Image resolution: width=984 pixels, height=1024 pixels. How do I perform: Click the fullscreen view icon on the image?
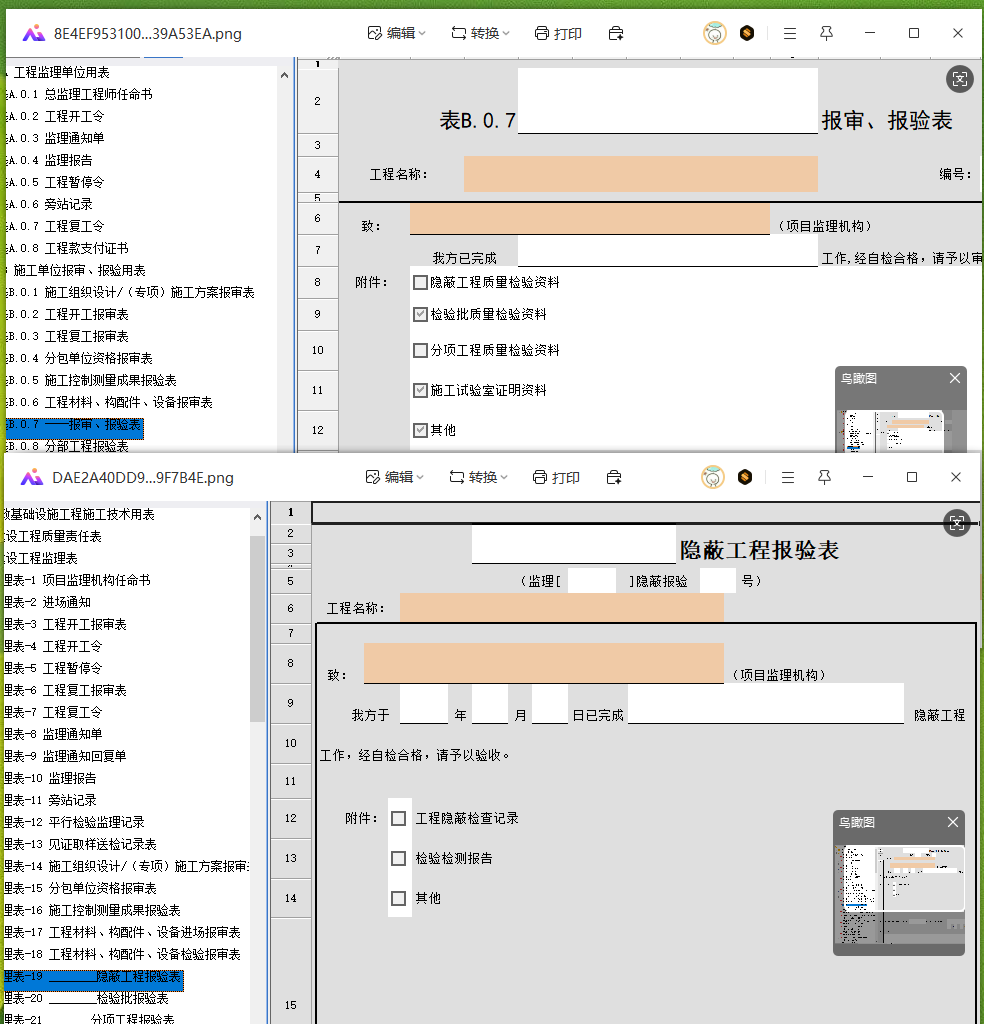click(959, 78)
